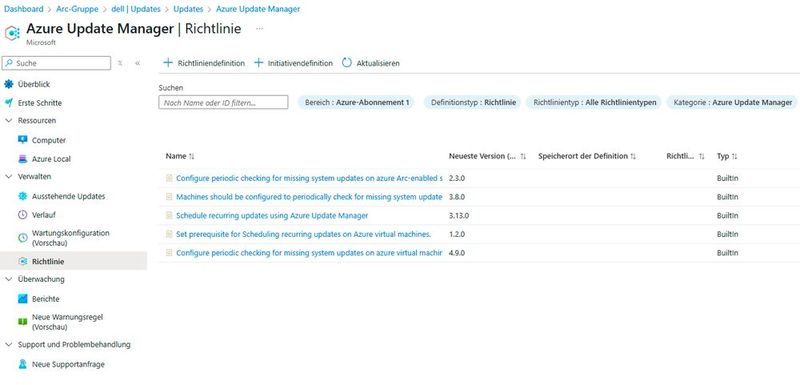Click the document icon of Set prerequisite row
This screenshot has height=385, width=800.
(169, 235)
